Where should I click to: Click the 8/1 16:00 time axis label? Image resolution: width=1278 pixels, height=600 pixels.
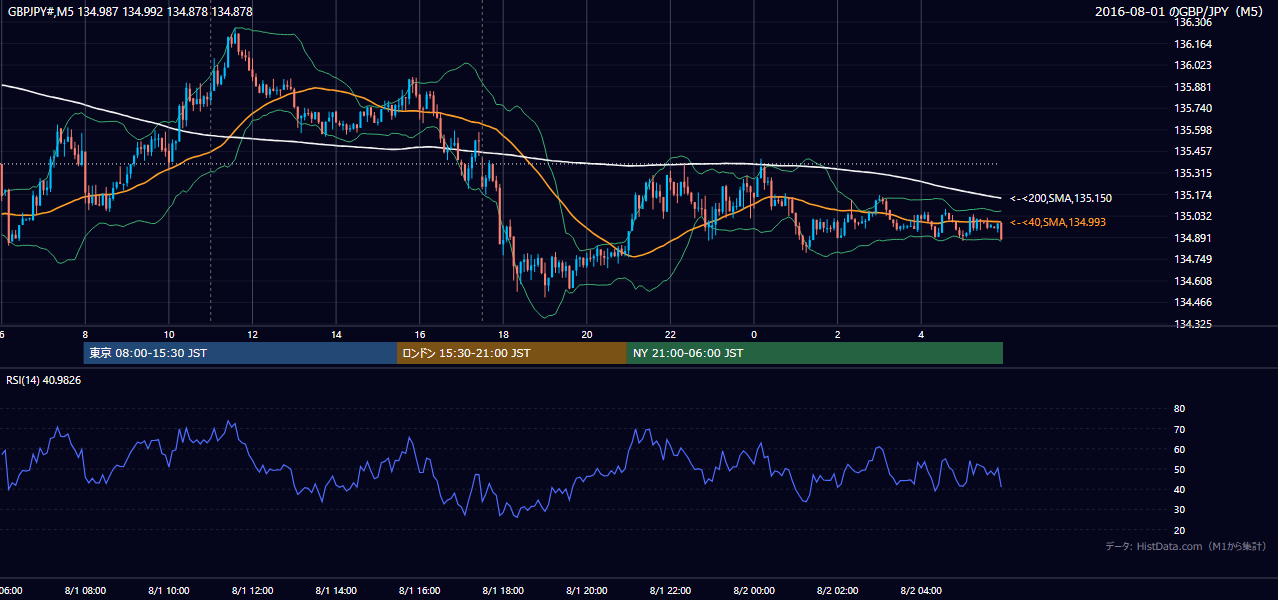coord(420,591)
